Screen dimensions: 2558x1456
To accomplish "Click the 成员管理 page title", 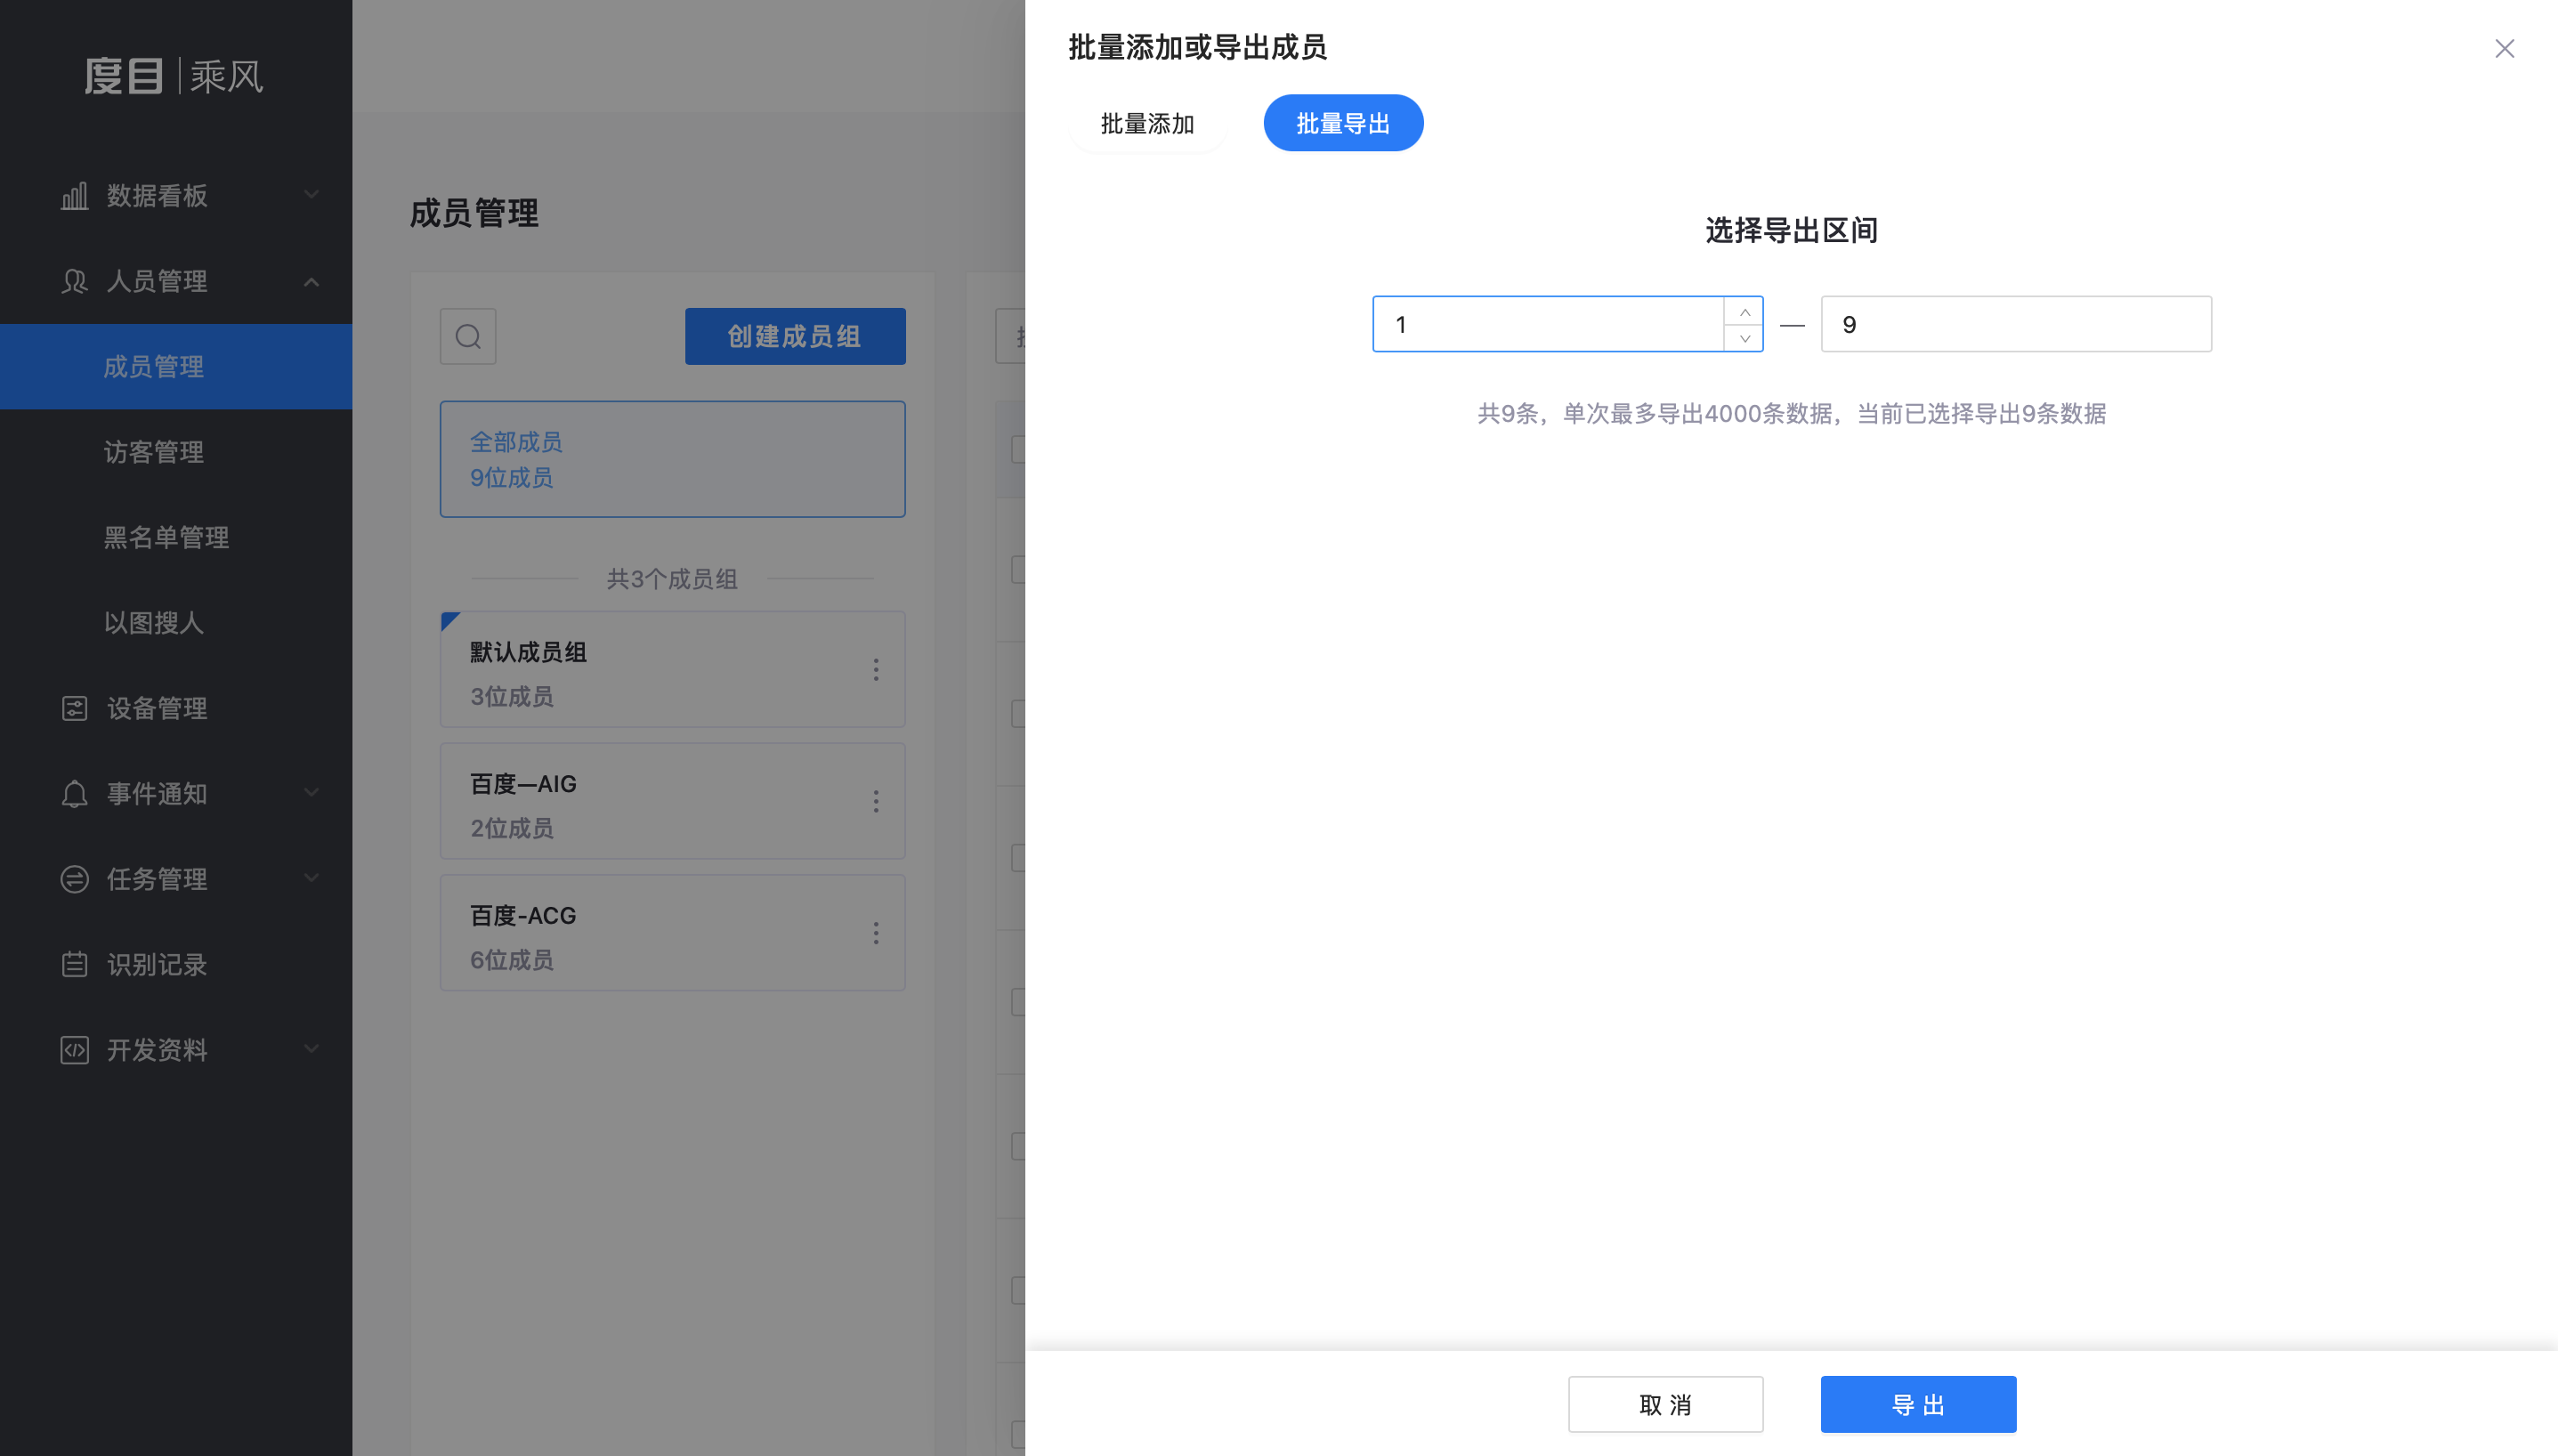I will [474, 213].
